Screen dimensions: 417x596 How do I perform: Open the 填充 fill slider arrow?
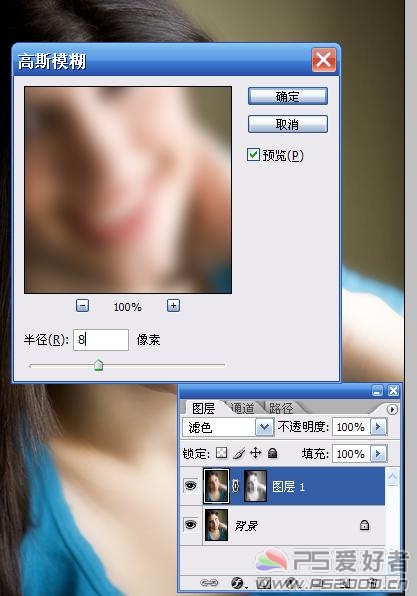[x=378, y=454]
